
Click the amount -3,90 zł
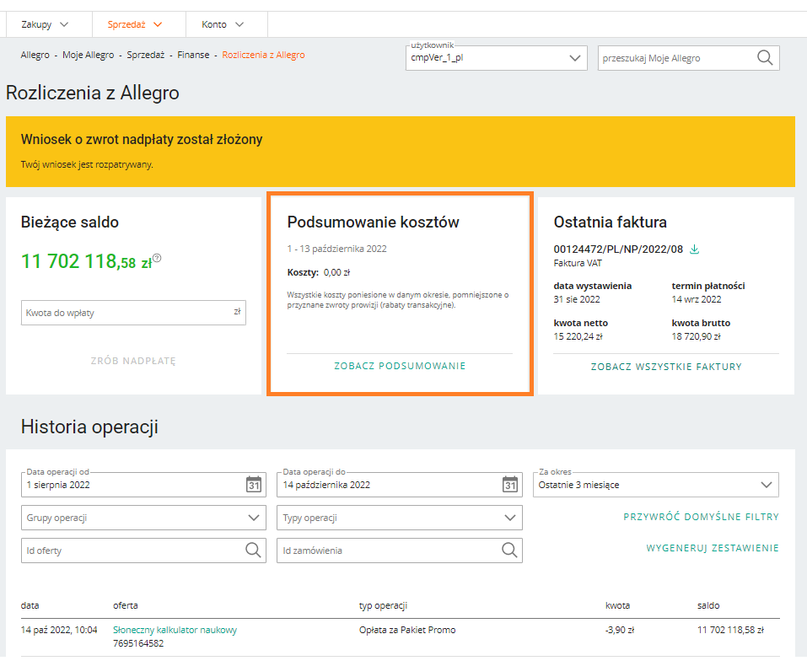click(620, 630)
